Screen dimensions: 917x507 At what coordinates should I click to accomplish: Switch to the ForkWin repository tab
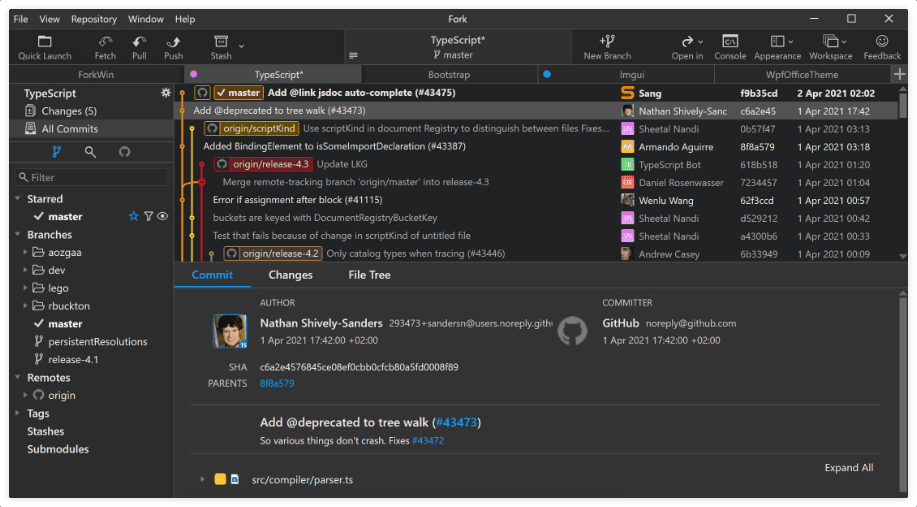pyautogui.click(x=96, y=75)
